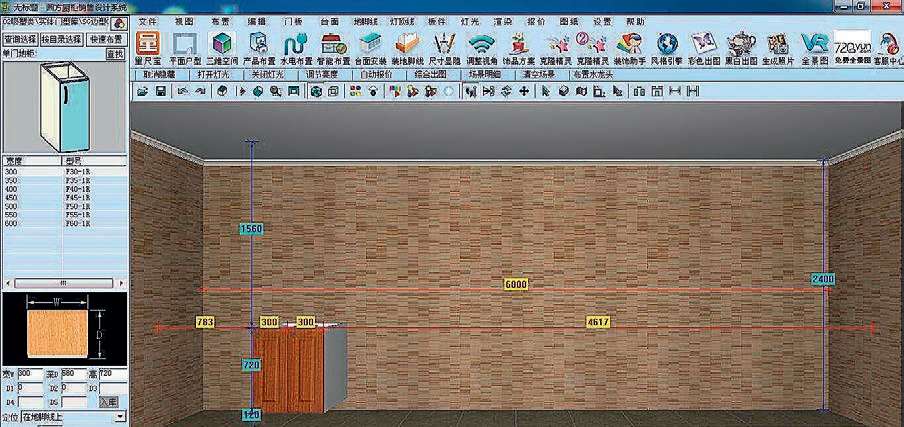Click the cabinet preview thumbnail
Screen dimensions: 904x427
[x=64, y=106]
